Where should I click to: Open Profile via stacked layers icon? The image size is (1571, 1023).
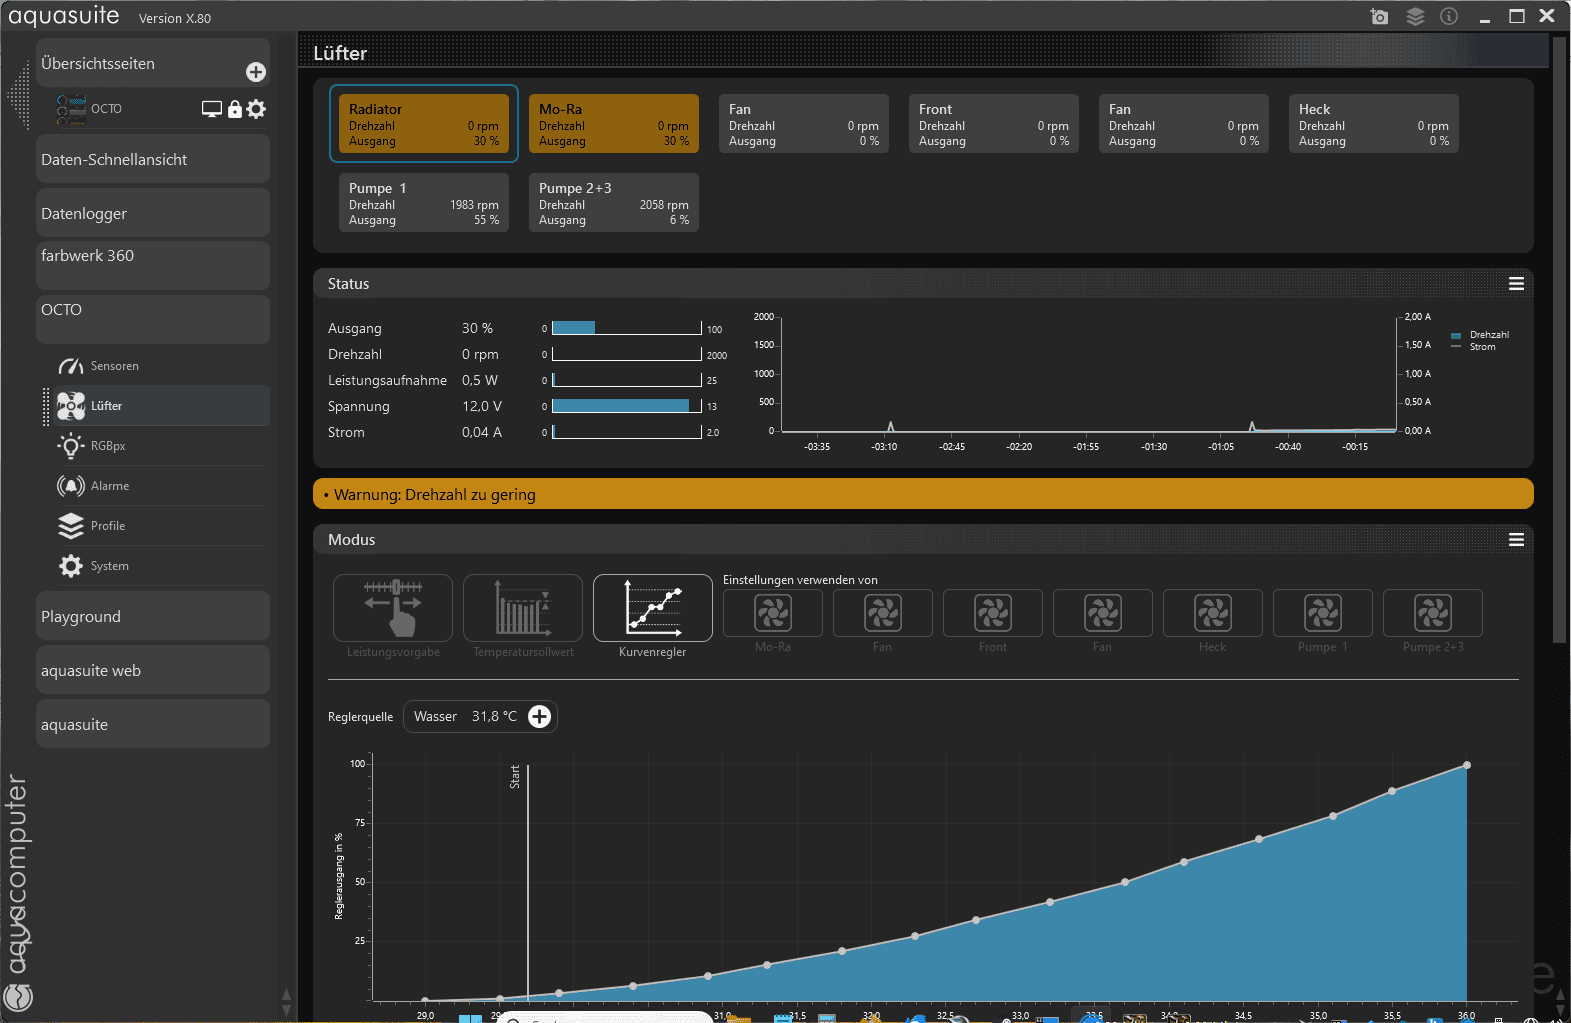(x=71, y=526)
